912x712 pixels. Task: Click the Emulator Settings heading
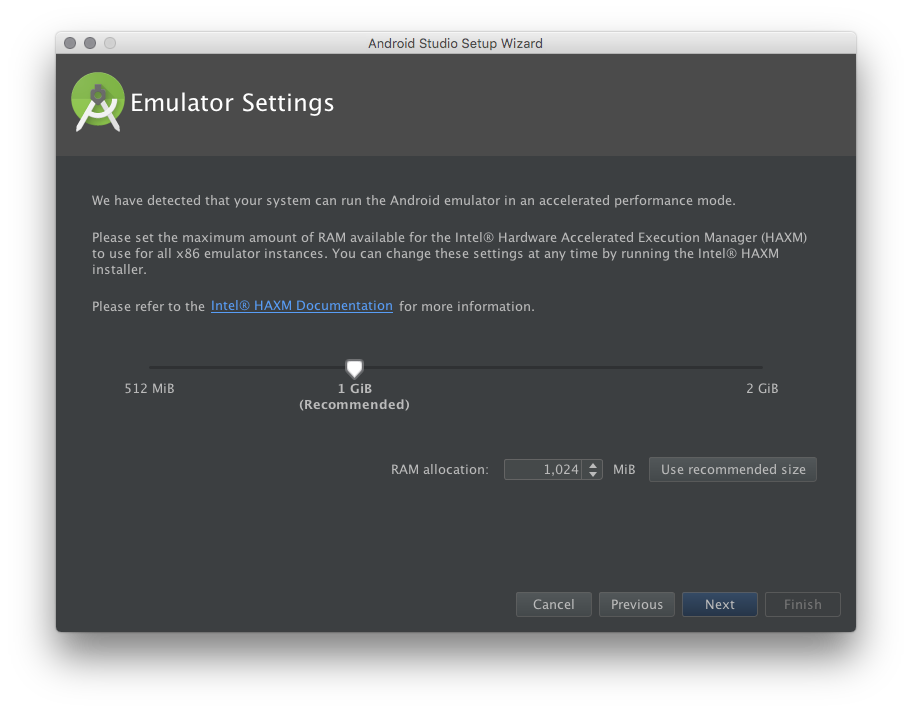pos(232,103)
